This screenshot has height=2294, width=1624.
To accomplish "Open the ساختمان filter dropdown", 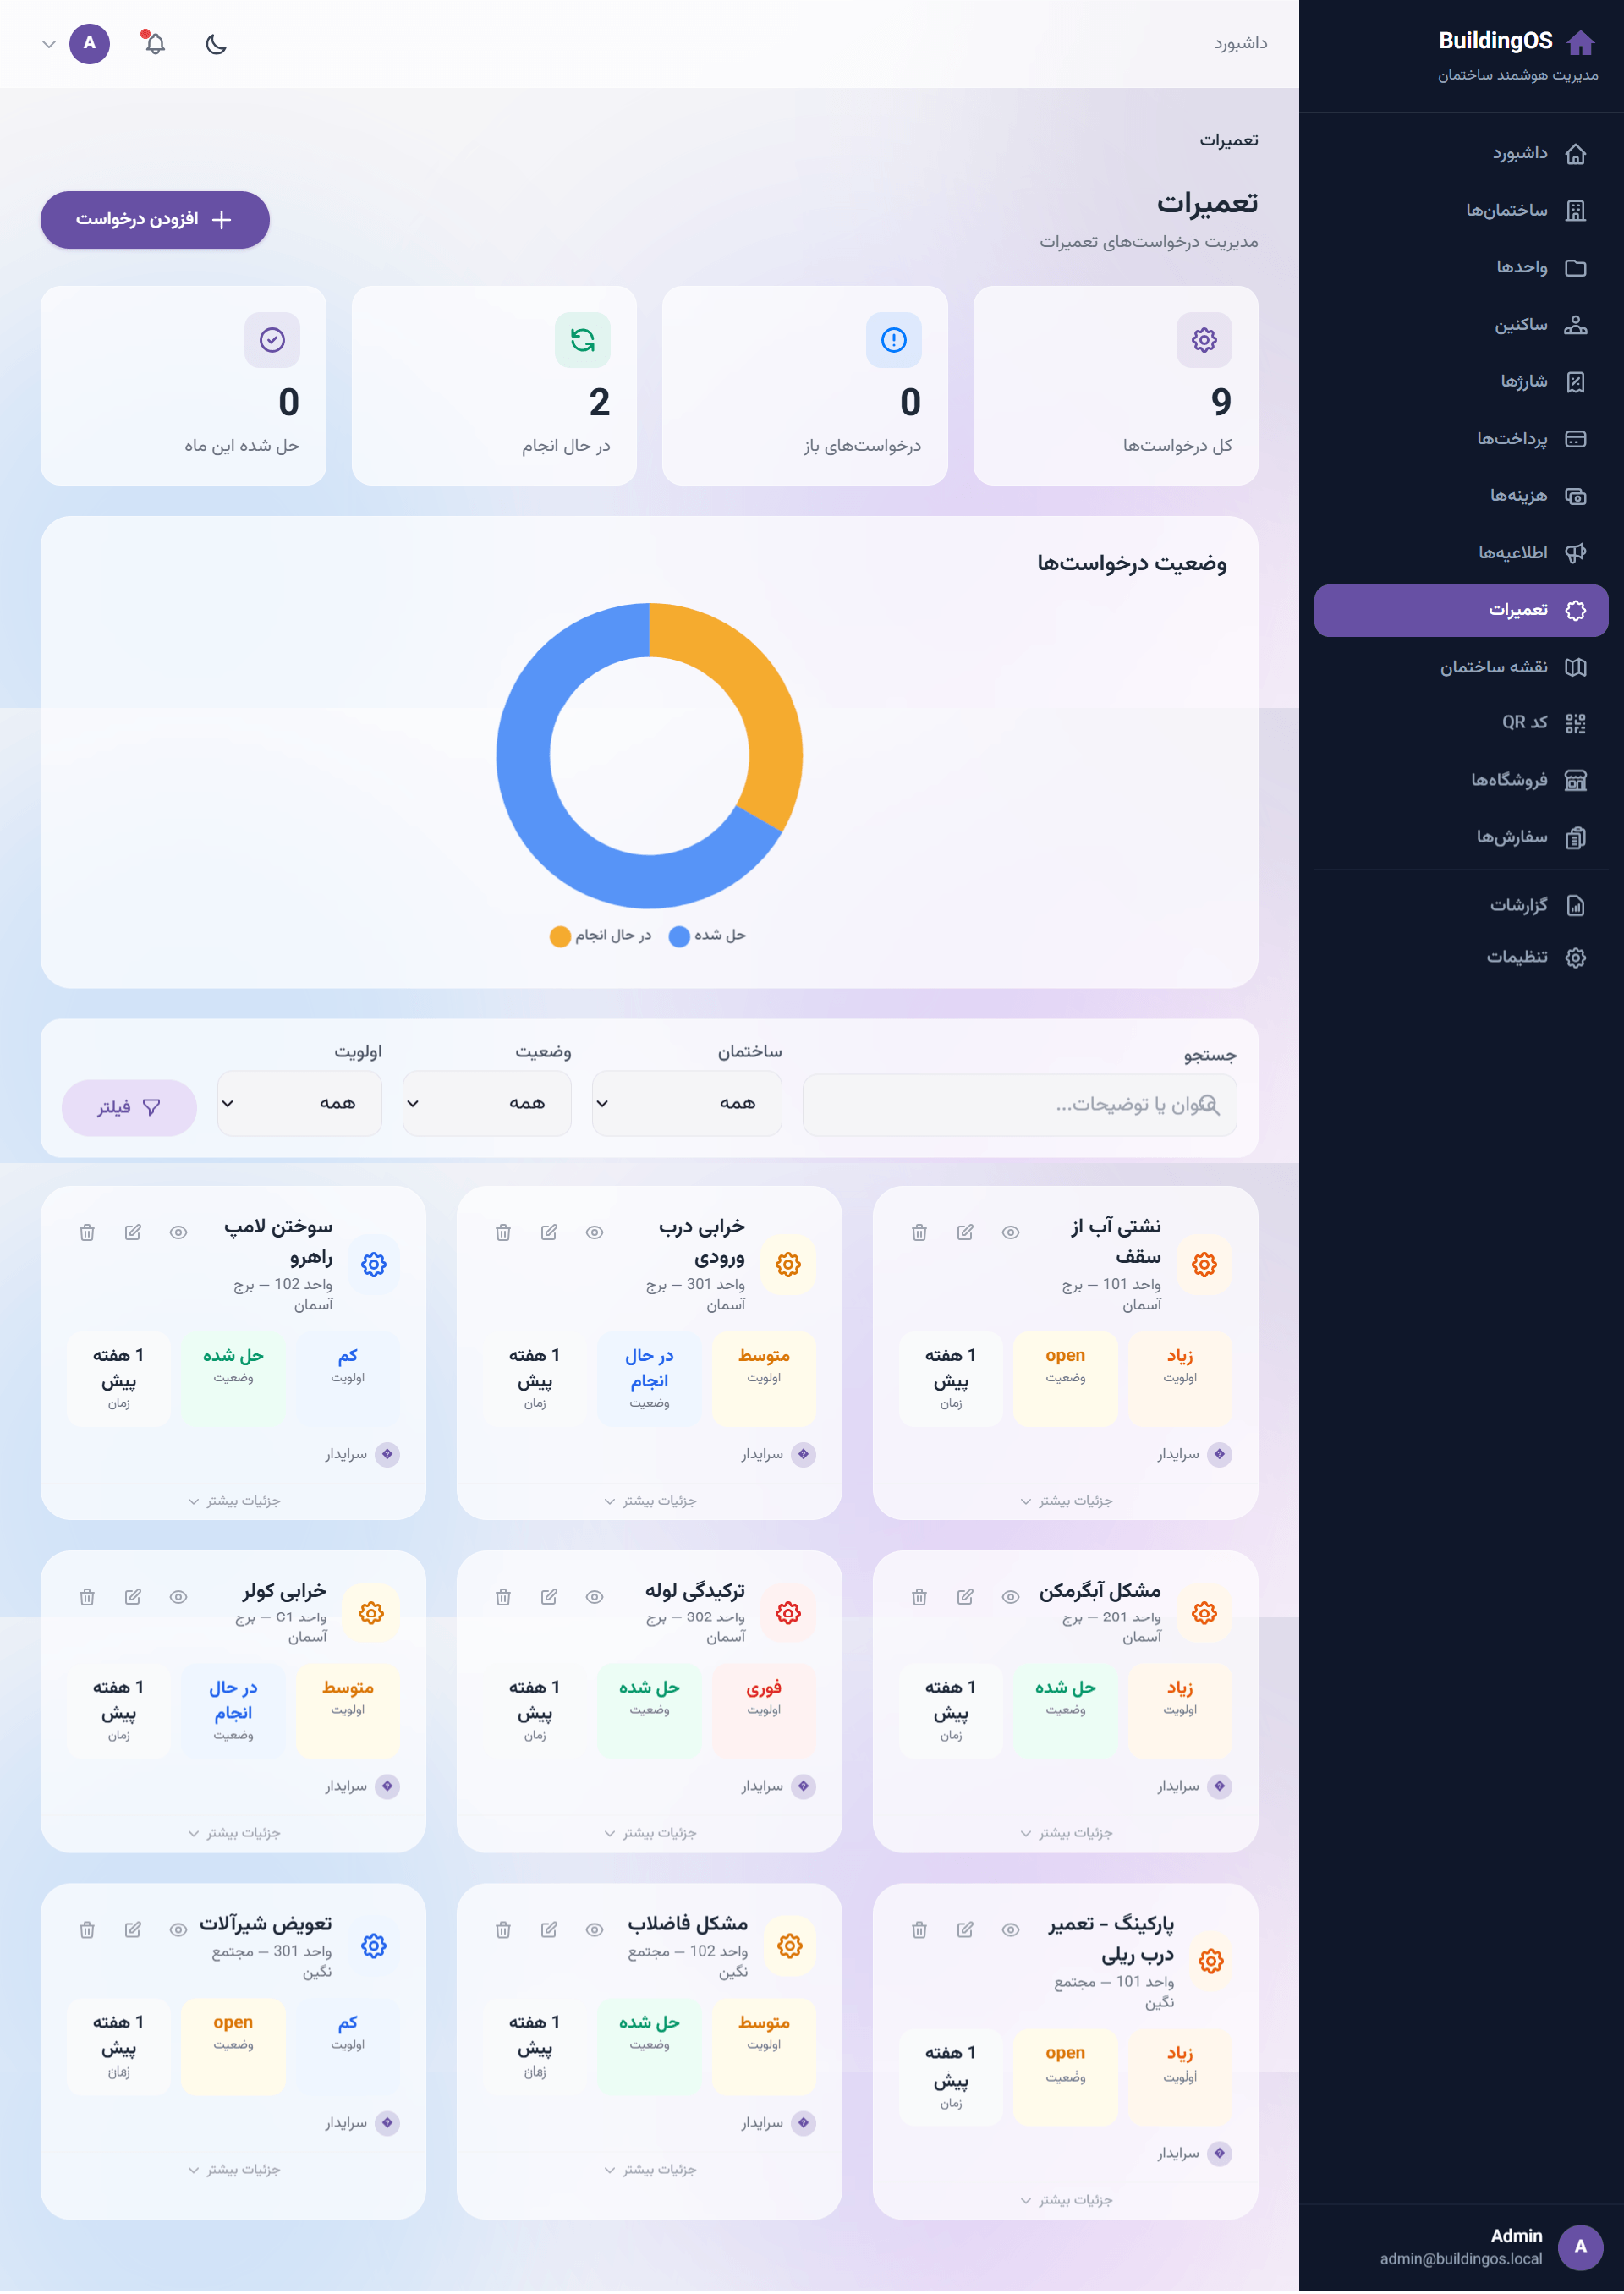I will pyautogui.click(x=687, y=1103).
